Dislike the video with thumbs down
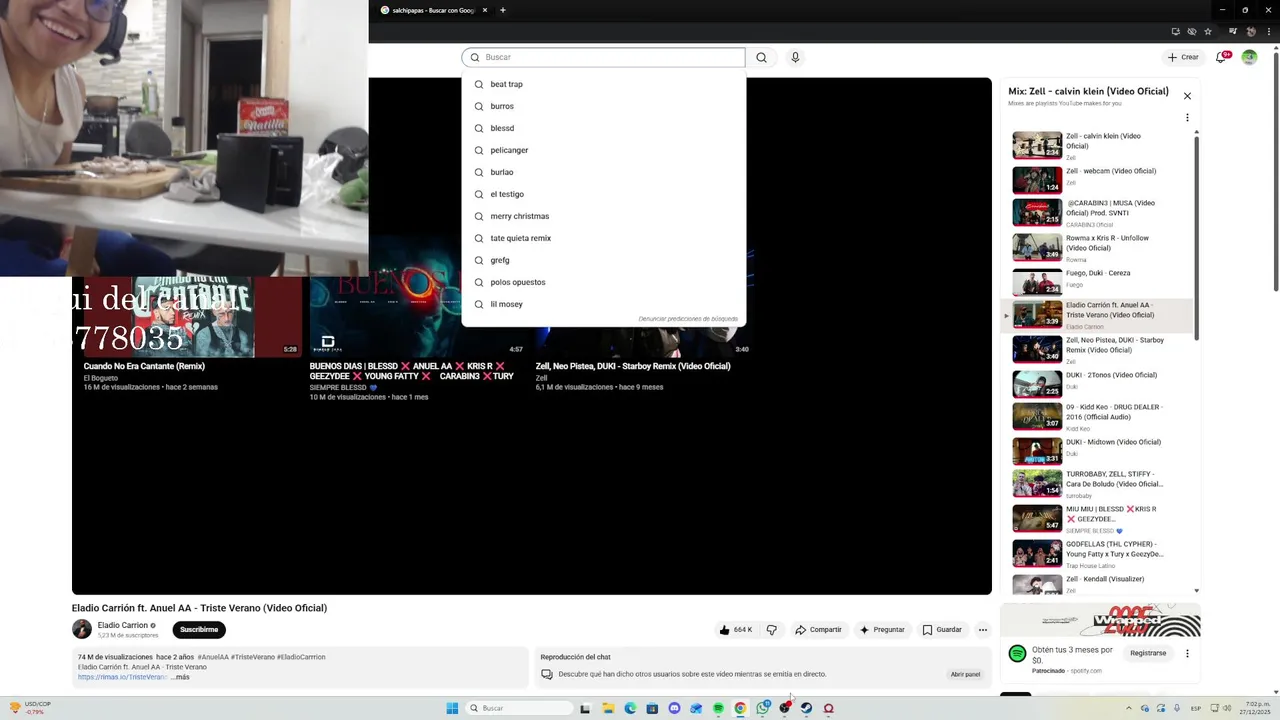1280x720 pixels. coord(771,630)
